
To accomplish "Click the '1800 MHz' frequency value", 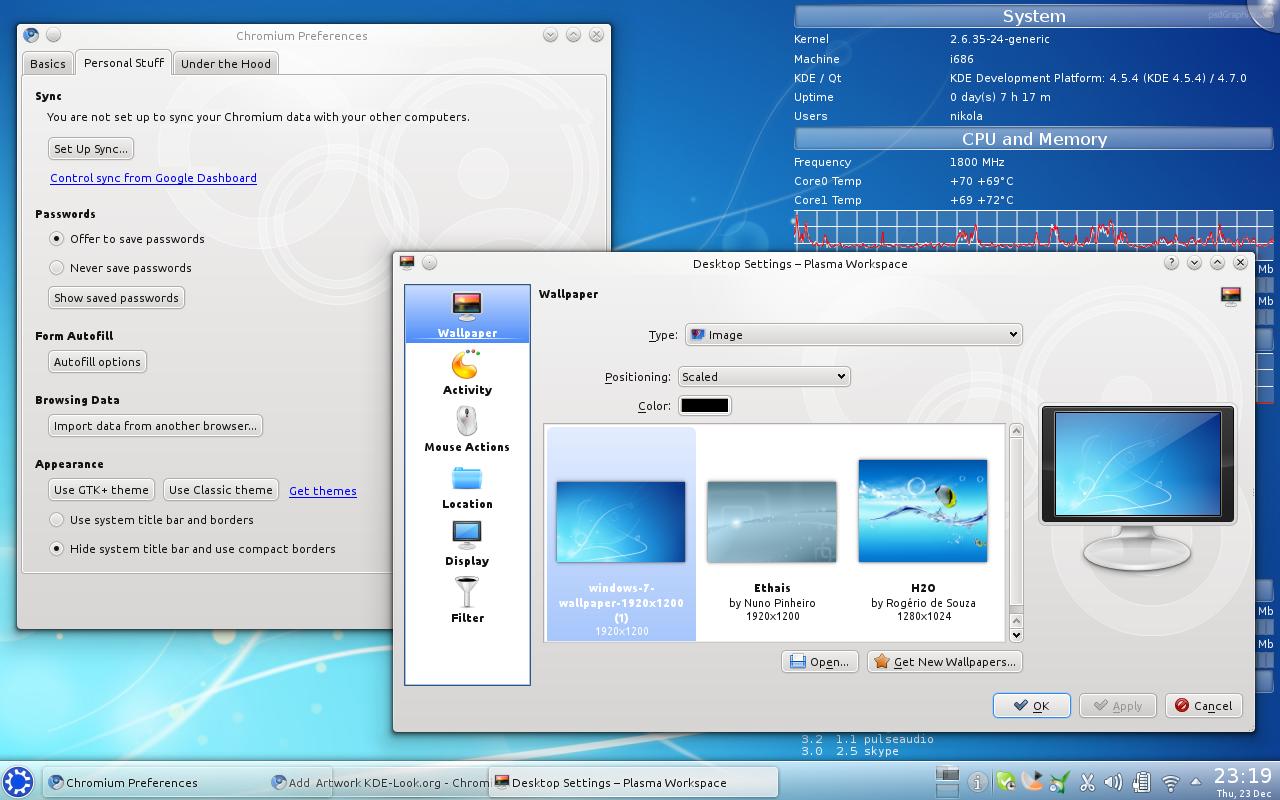I will (977, 162).
